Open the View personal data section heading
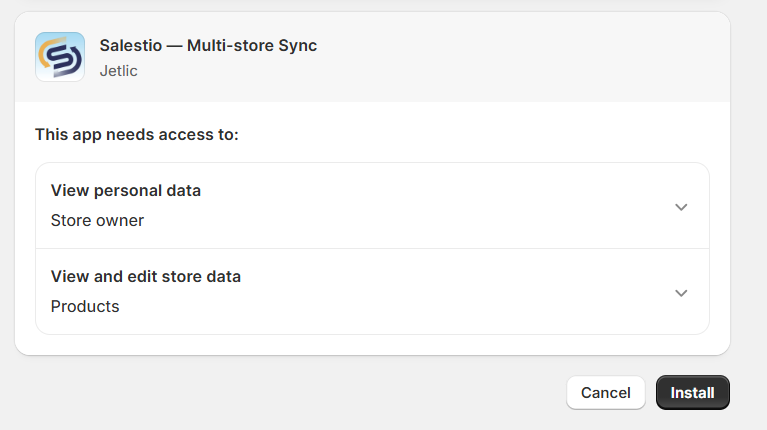 pos(126,190)
